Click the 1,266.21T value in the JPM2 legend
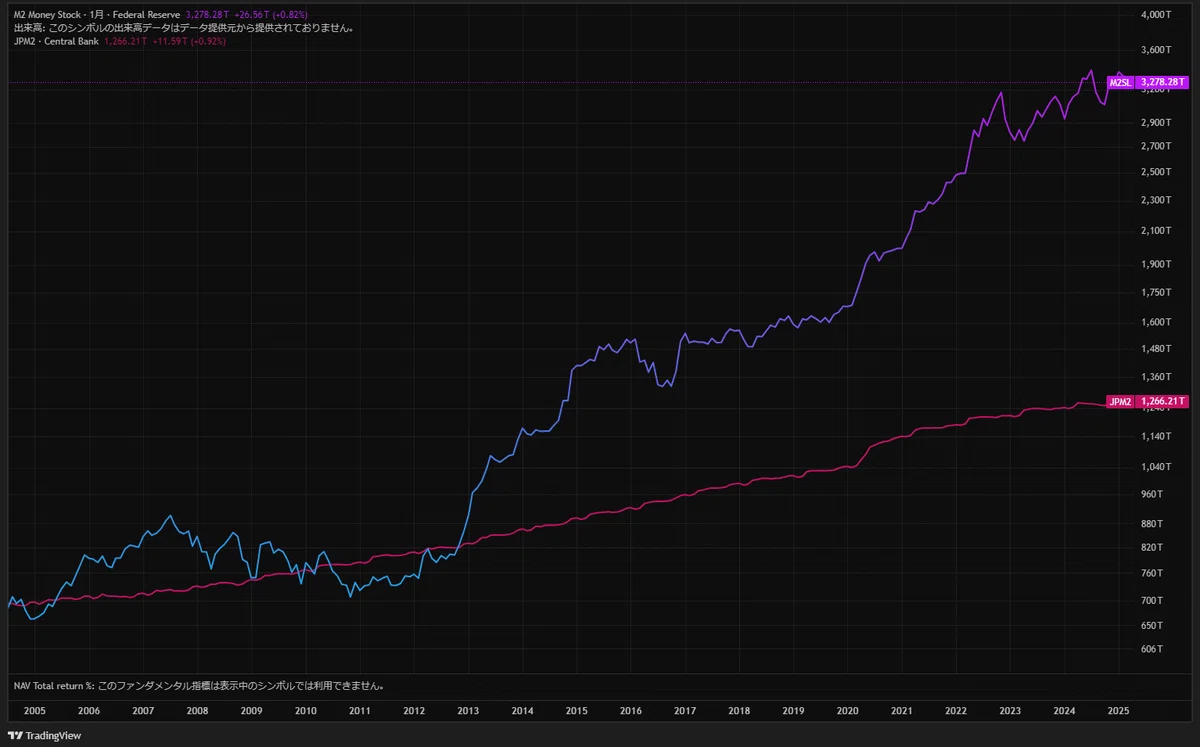 [125, 41]
